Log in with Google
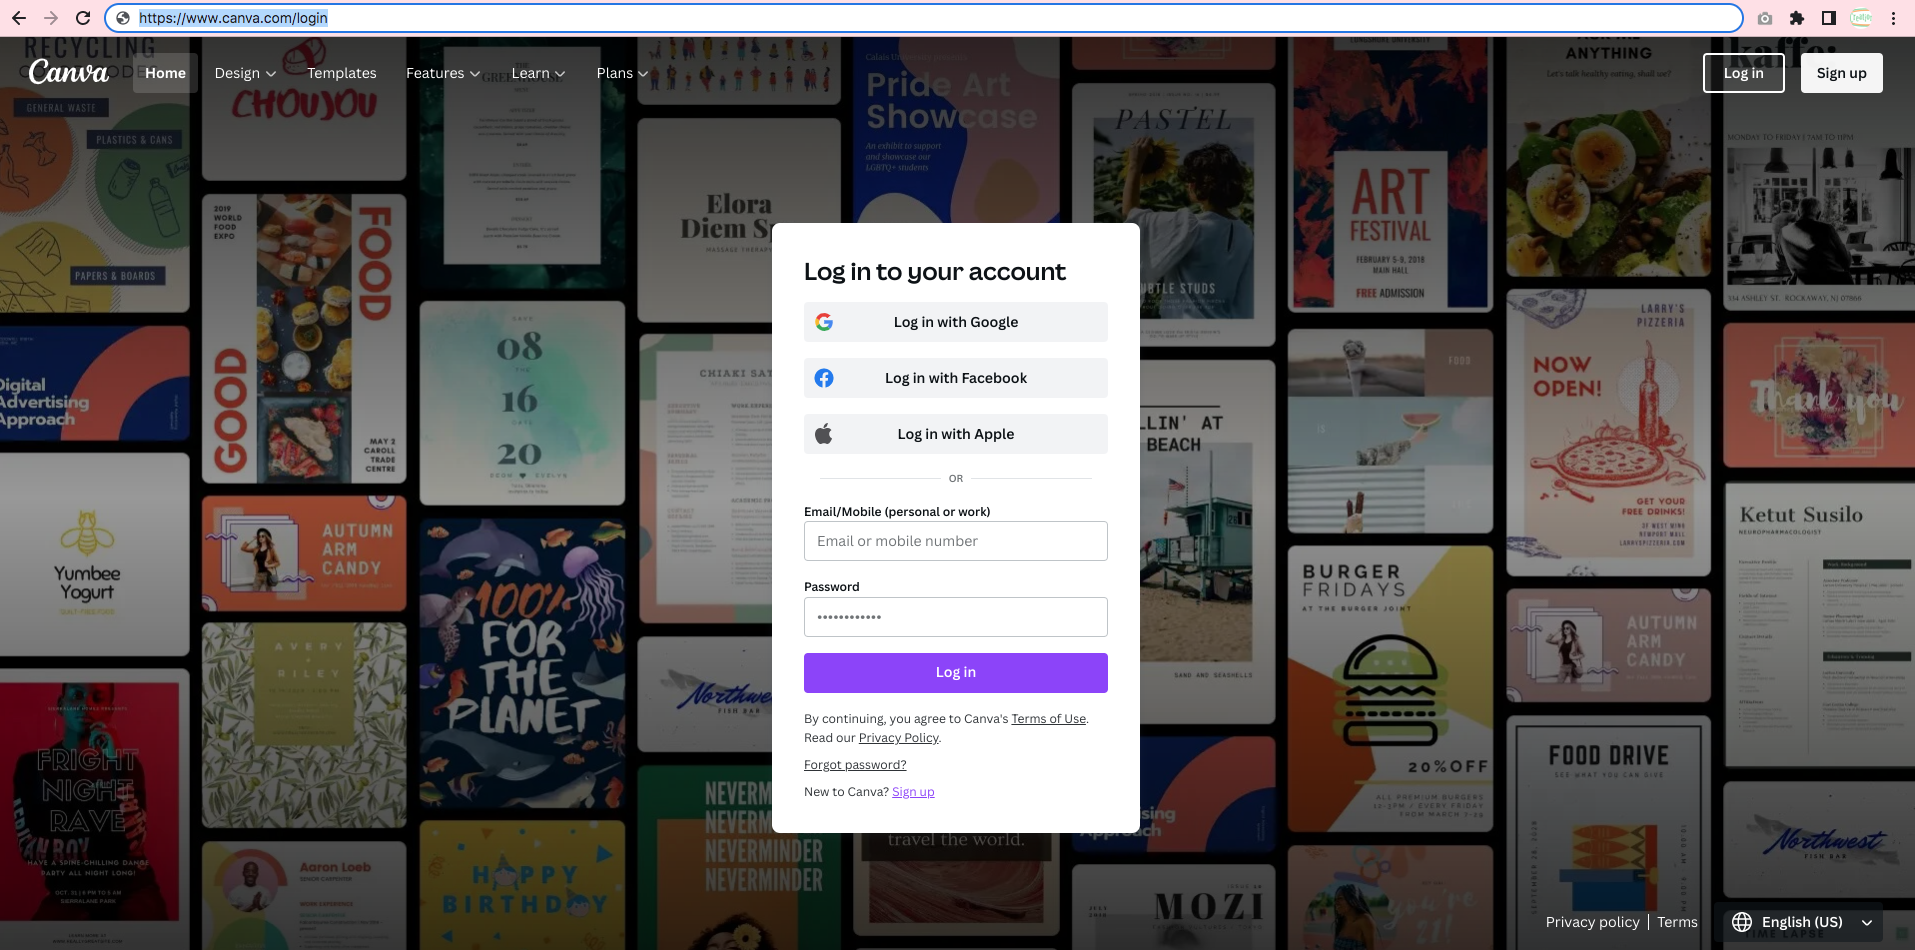The width and height of the screenshot is (1915, 950). pos(955,322)
